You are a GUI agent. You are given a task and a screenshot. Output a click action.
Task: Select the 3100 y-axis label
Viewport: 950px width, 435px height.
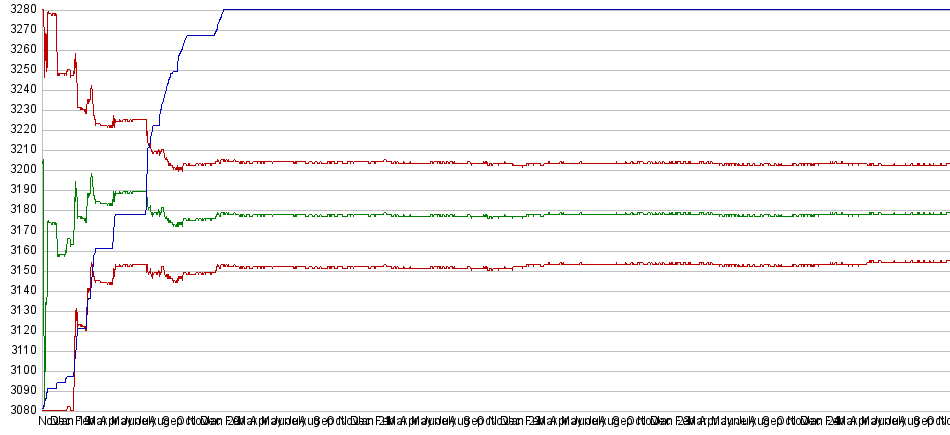pos(20,370)
